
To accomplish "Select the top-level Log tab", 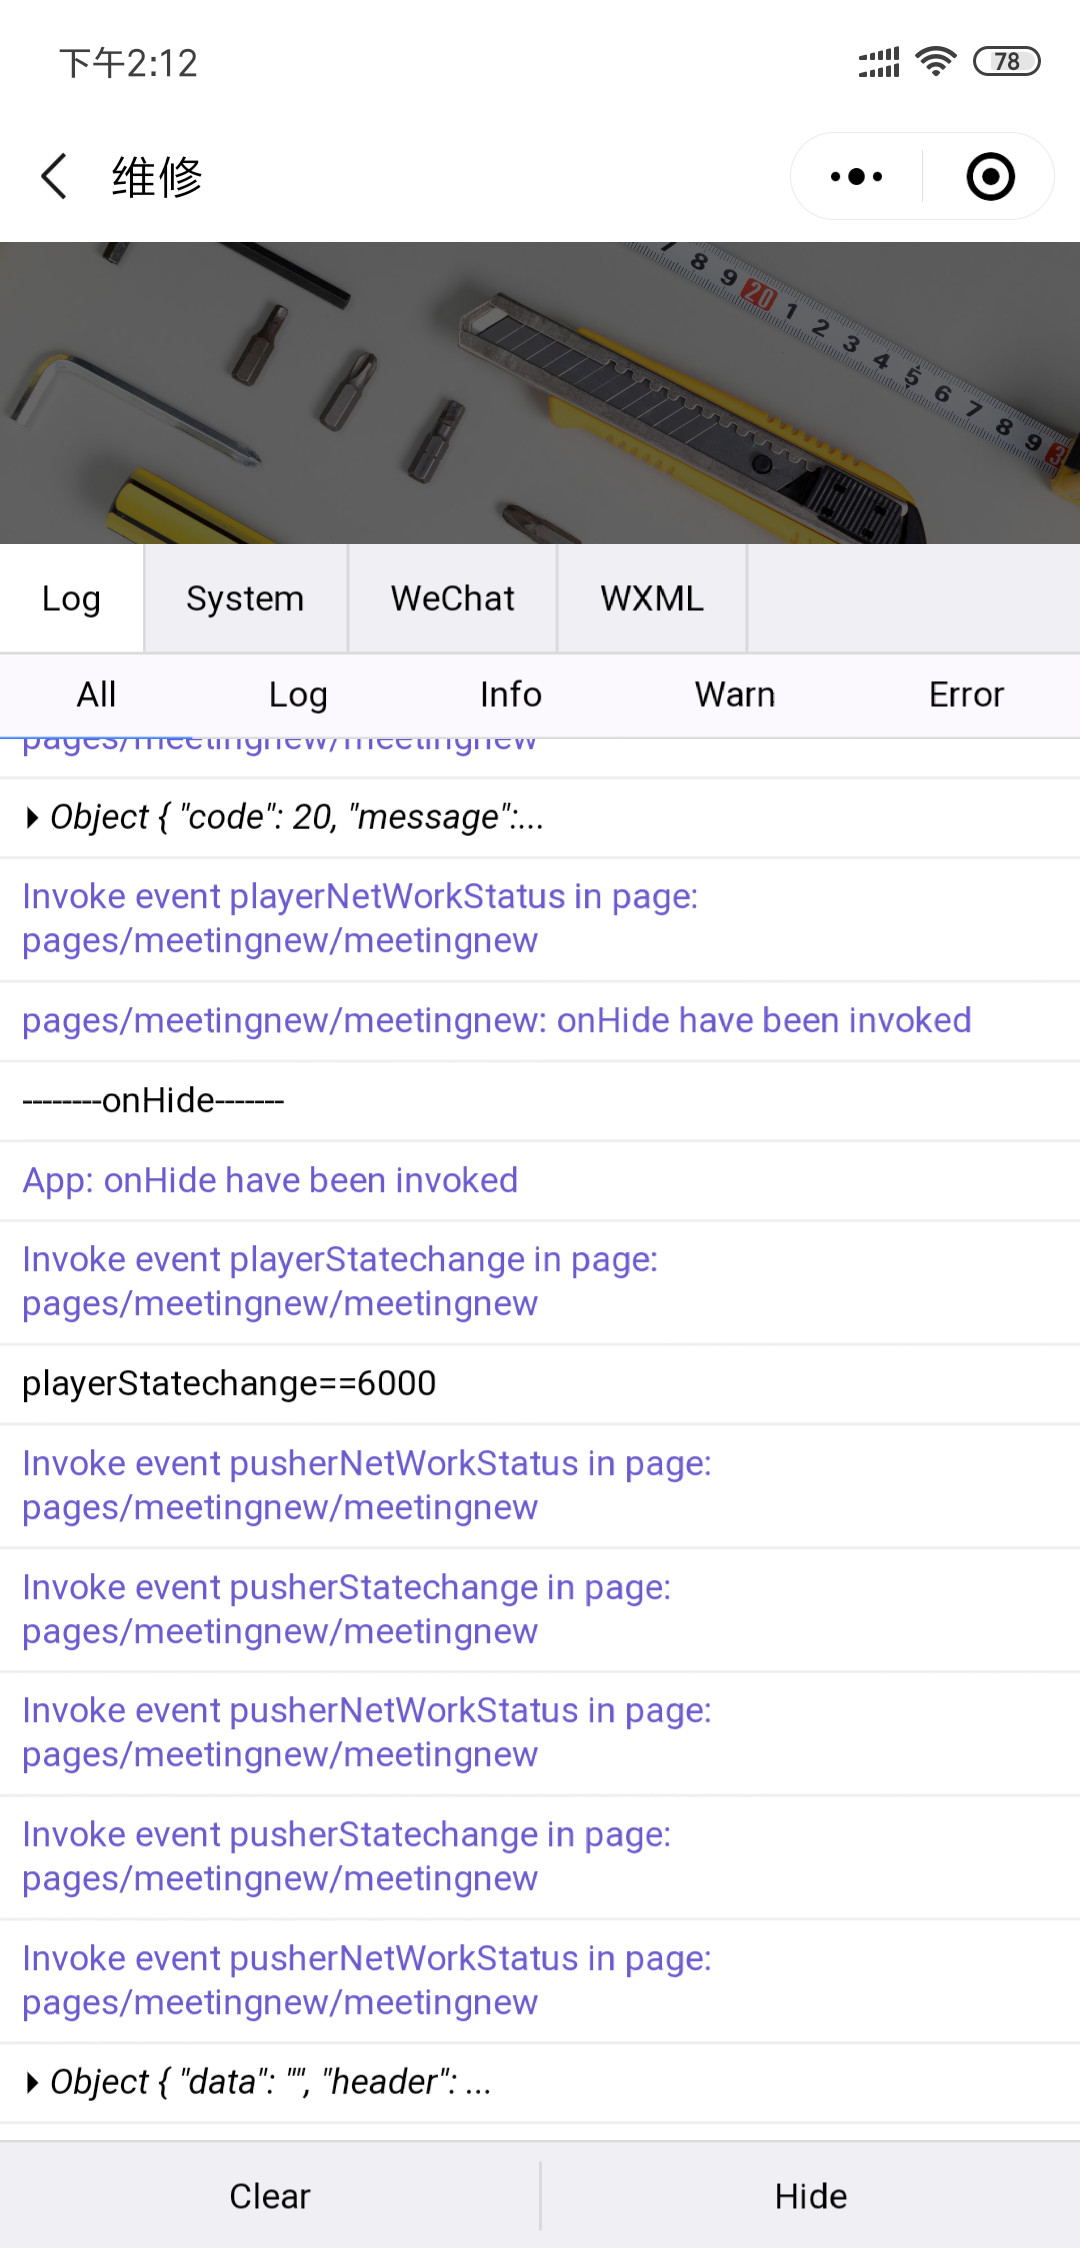I will coord(71,599).
